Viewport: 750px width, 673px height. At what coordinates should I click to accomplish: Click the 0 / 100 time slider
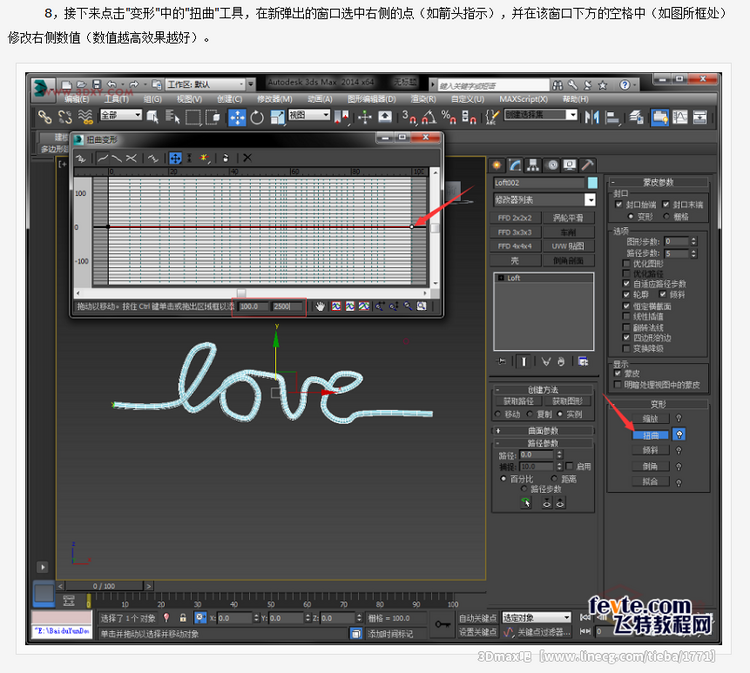pyautogui.click(x=104, y=586)
